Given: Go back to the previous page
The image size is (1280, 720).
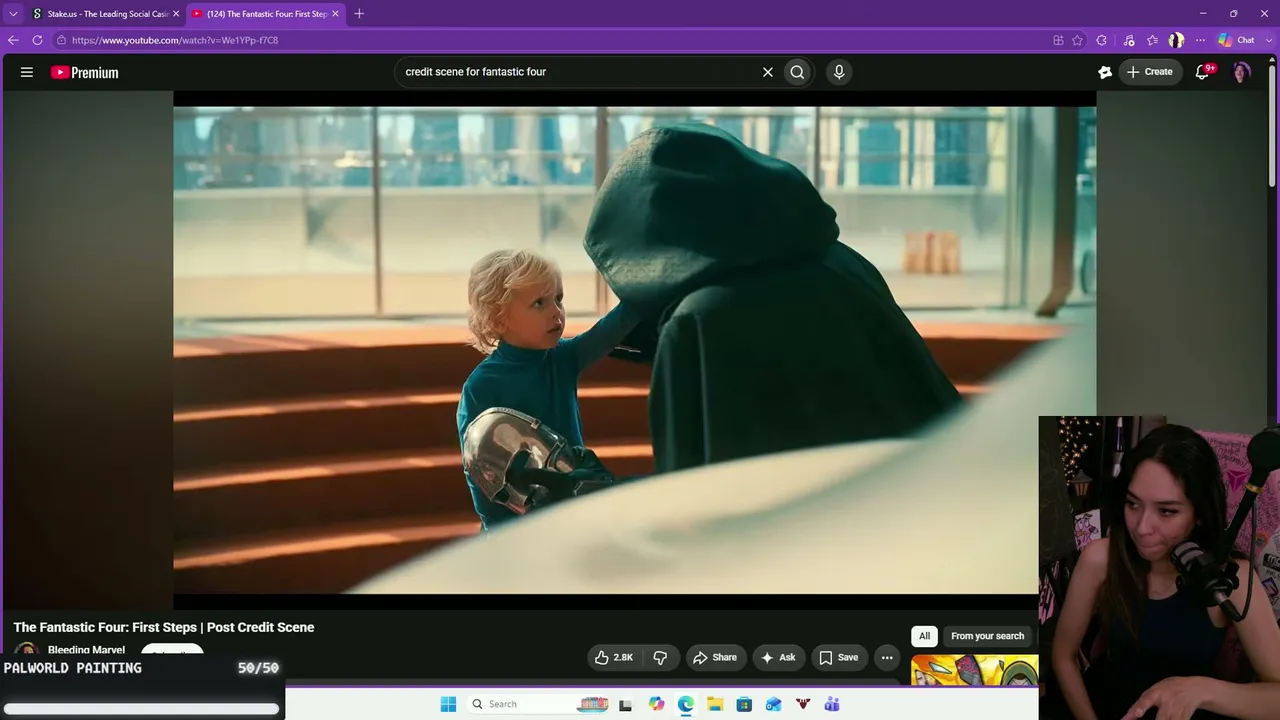Looking at the screenshot, I should click(x=13, y=40).
